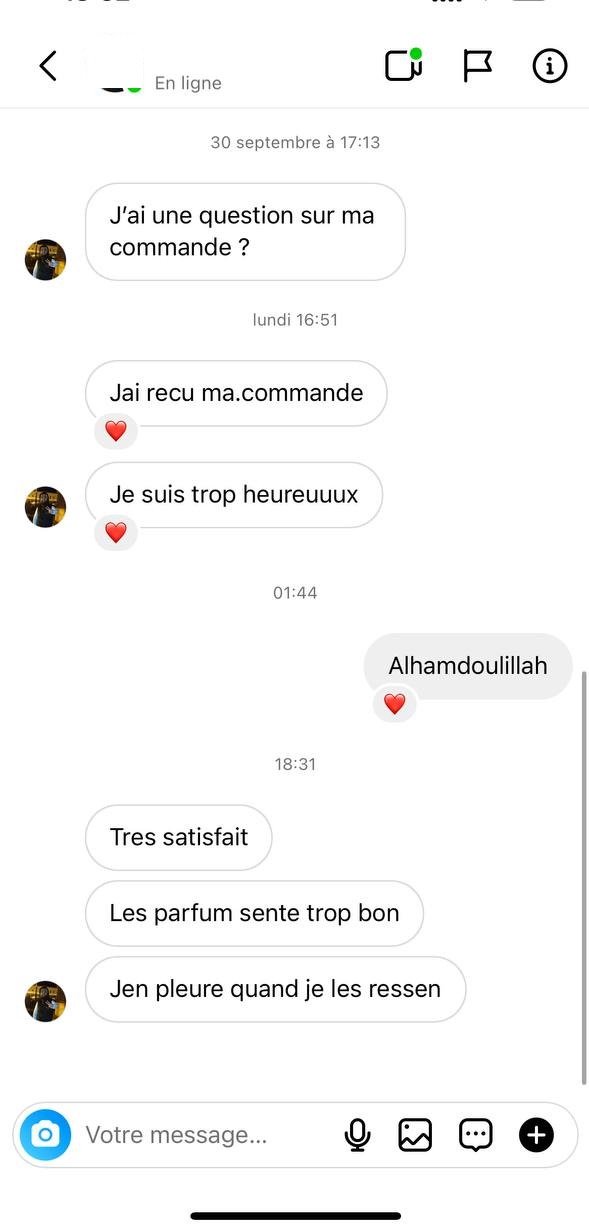The image size is (589, 1232).
Task: Tap the black plus icon for more options
Action: point(536,1135)
